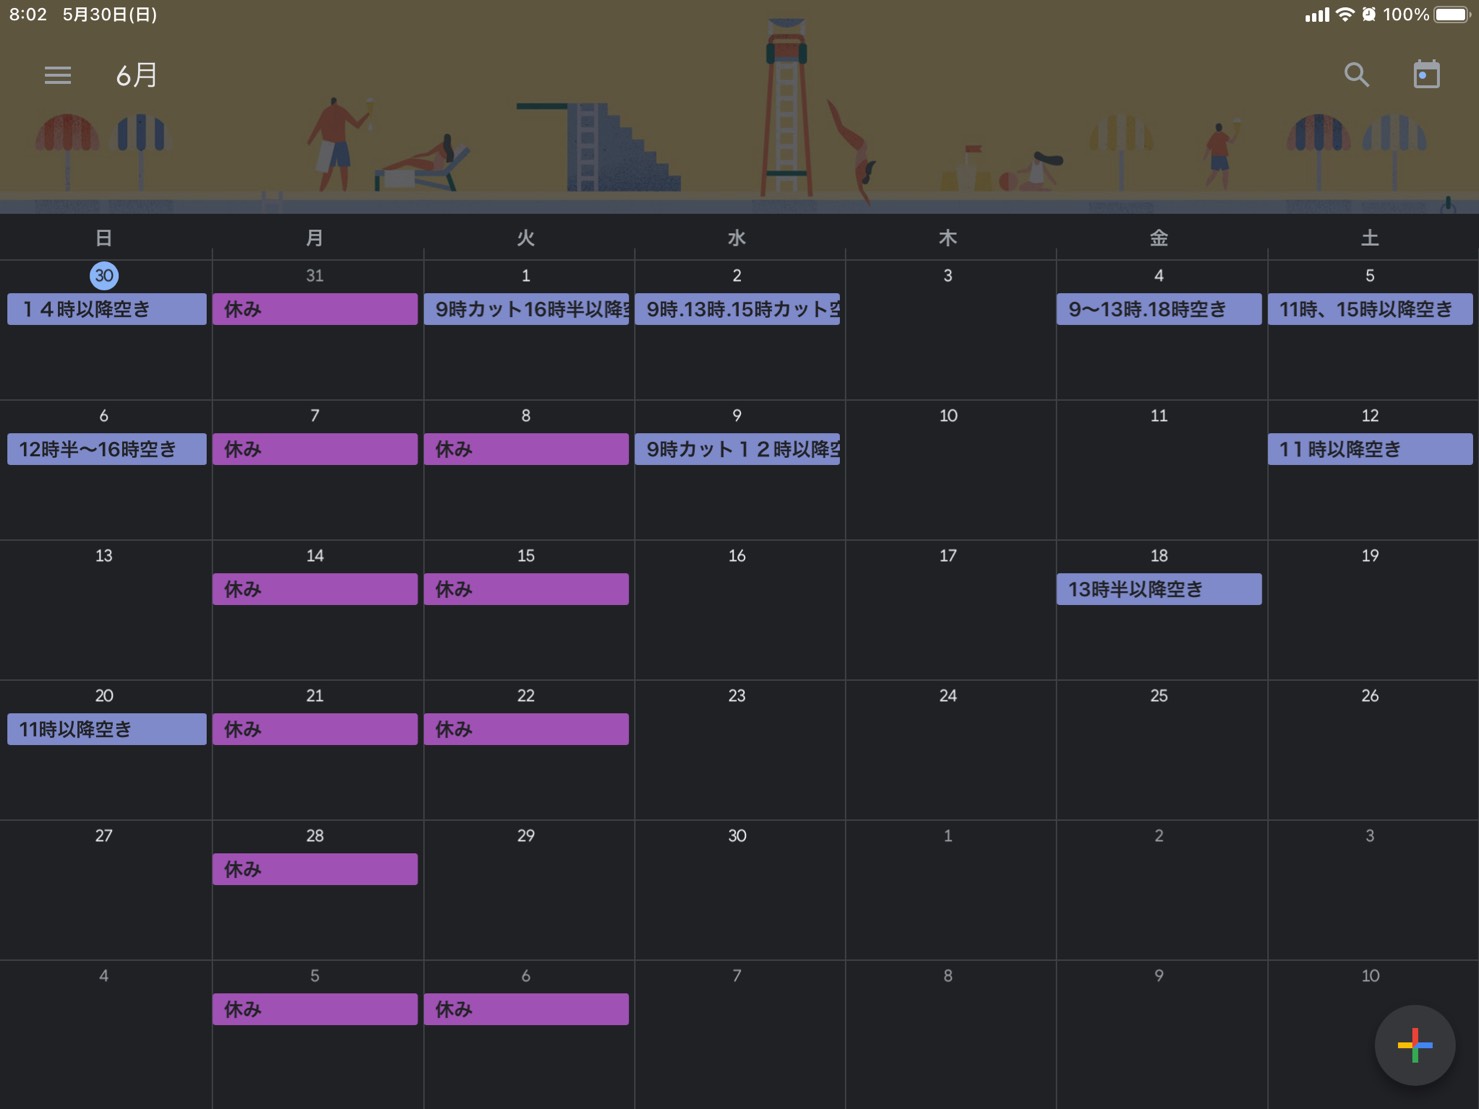Open 休み event on Tuesday June 22
This screenshot has width=1479, height=1109.
tap(526, 729)
